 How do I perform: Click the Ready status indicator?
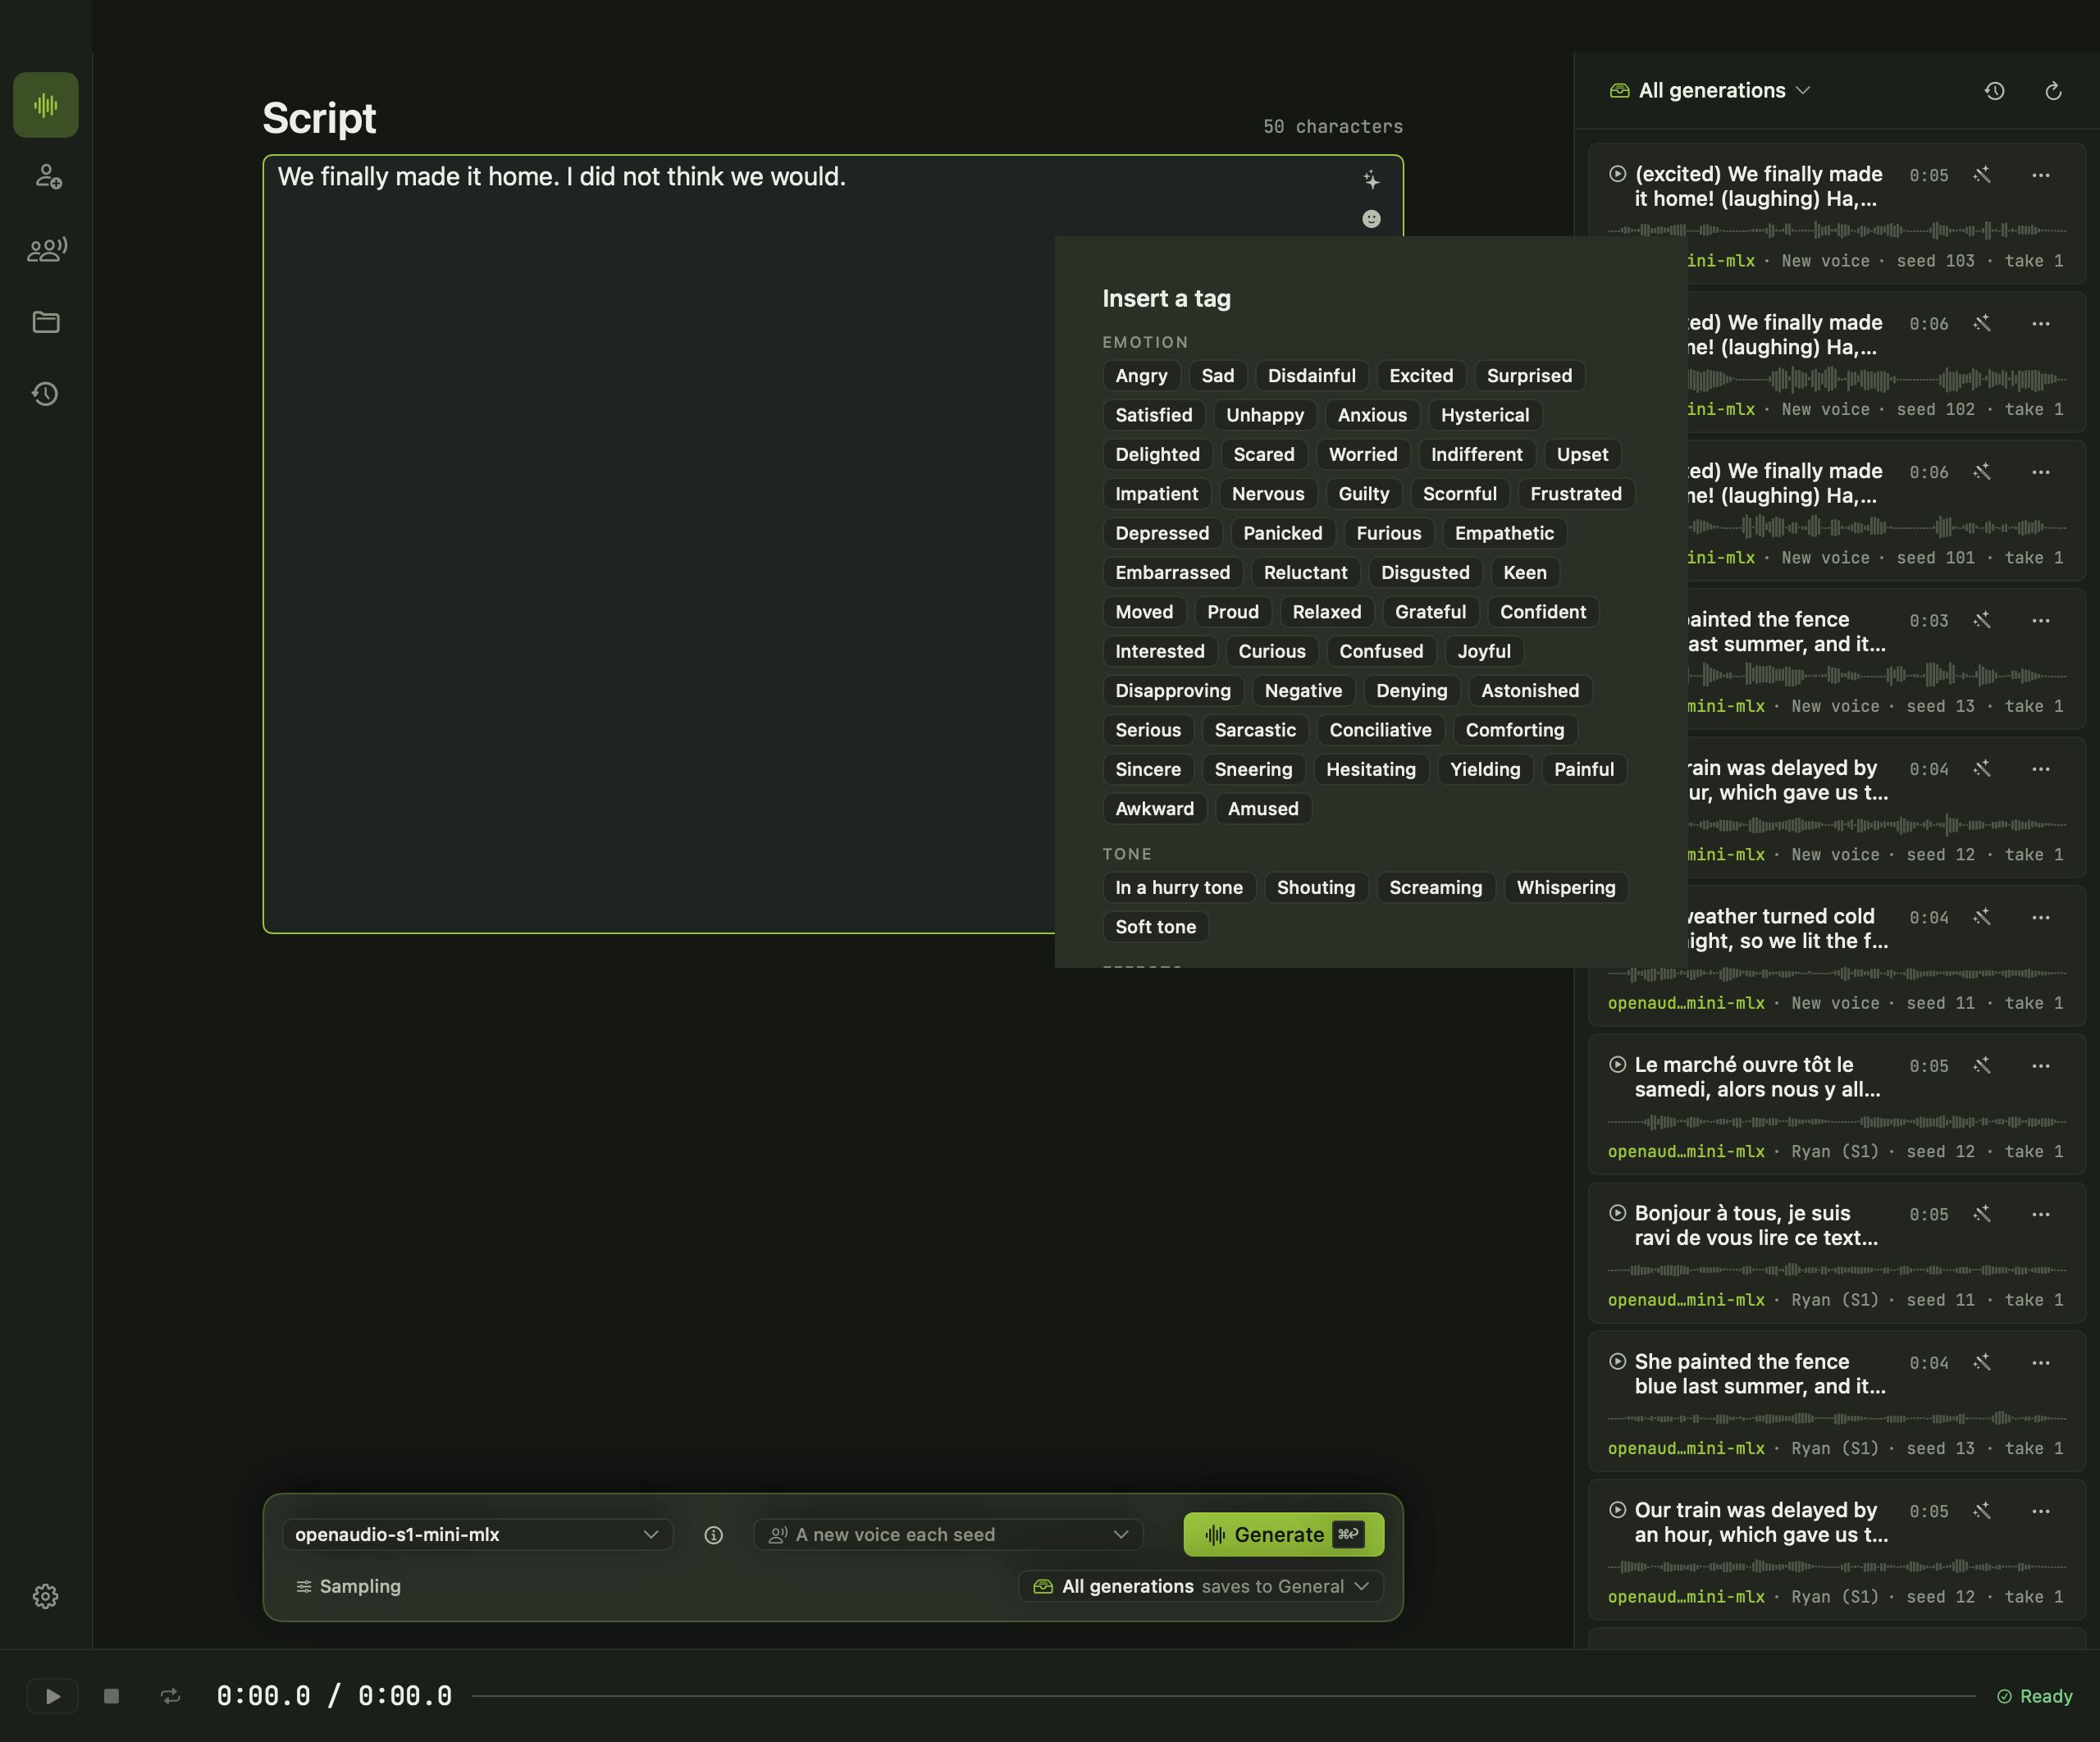click(2035, 1697)
